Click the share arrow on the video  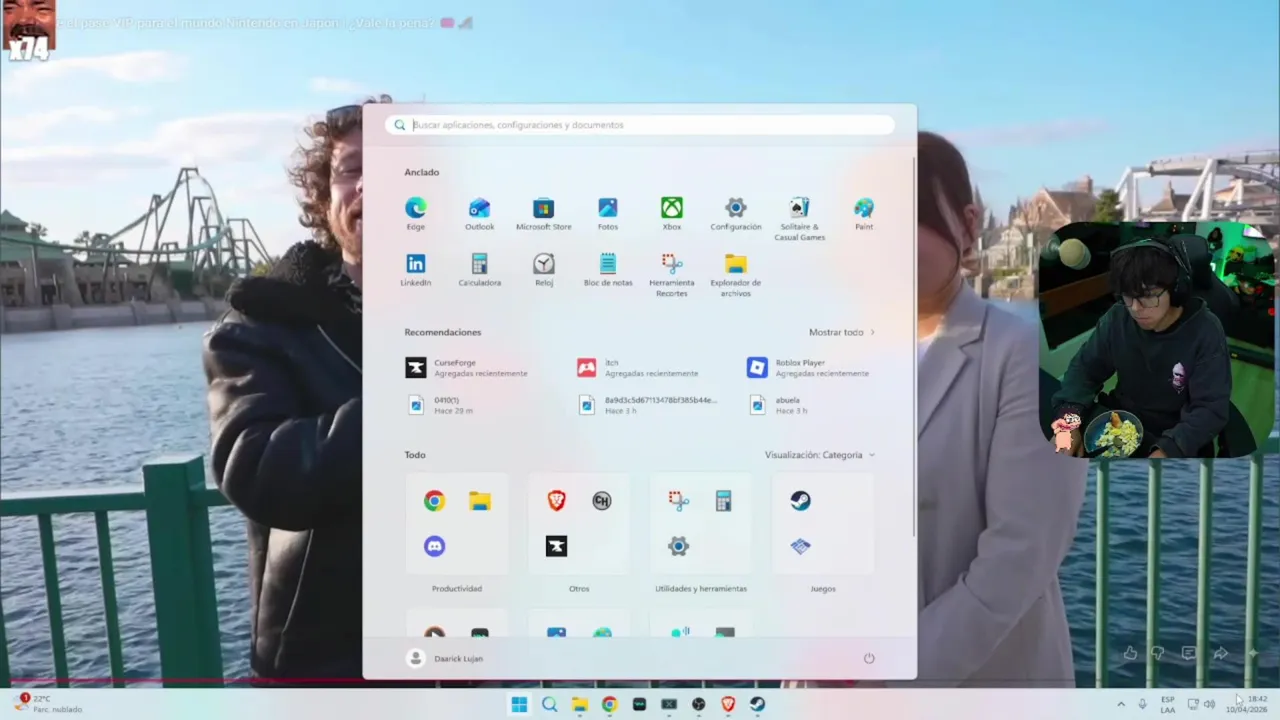tap(1220, 653)
